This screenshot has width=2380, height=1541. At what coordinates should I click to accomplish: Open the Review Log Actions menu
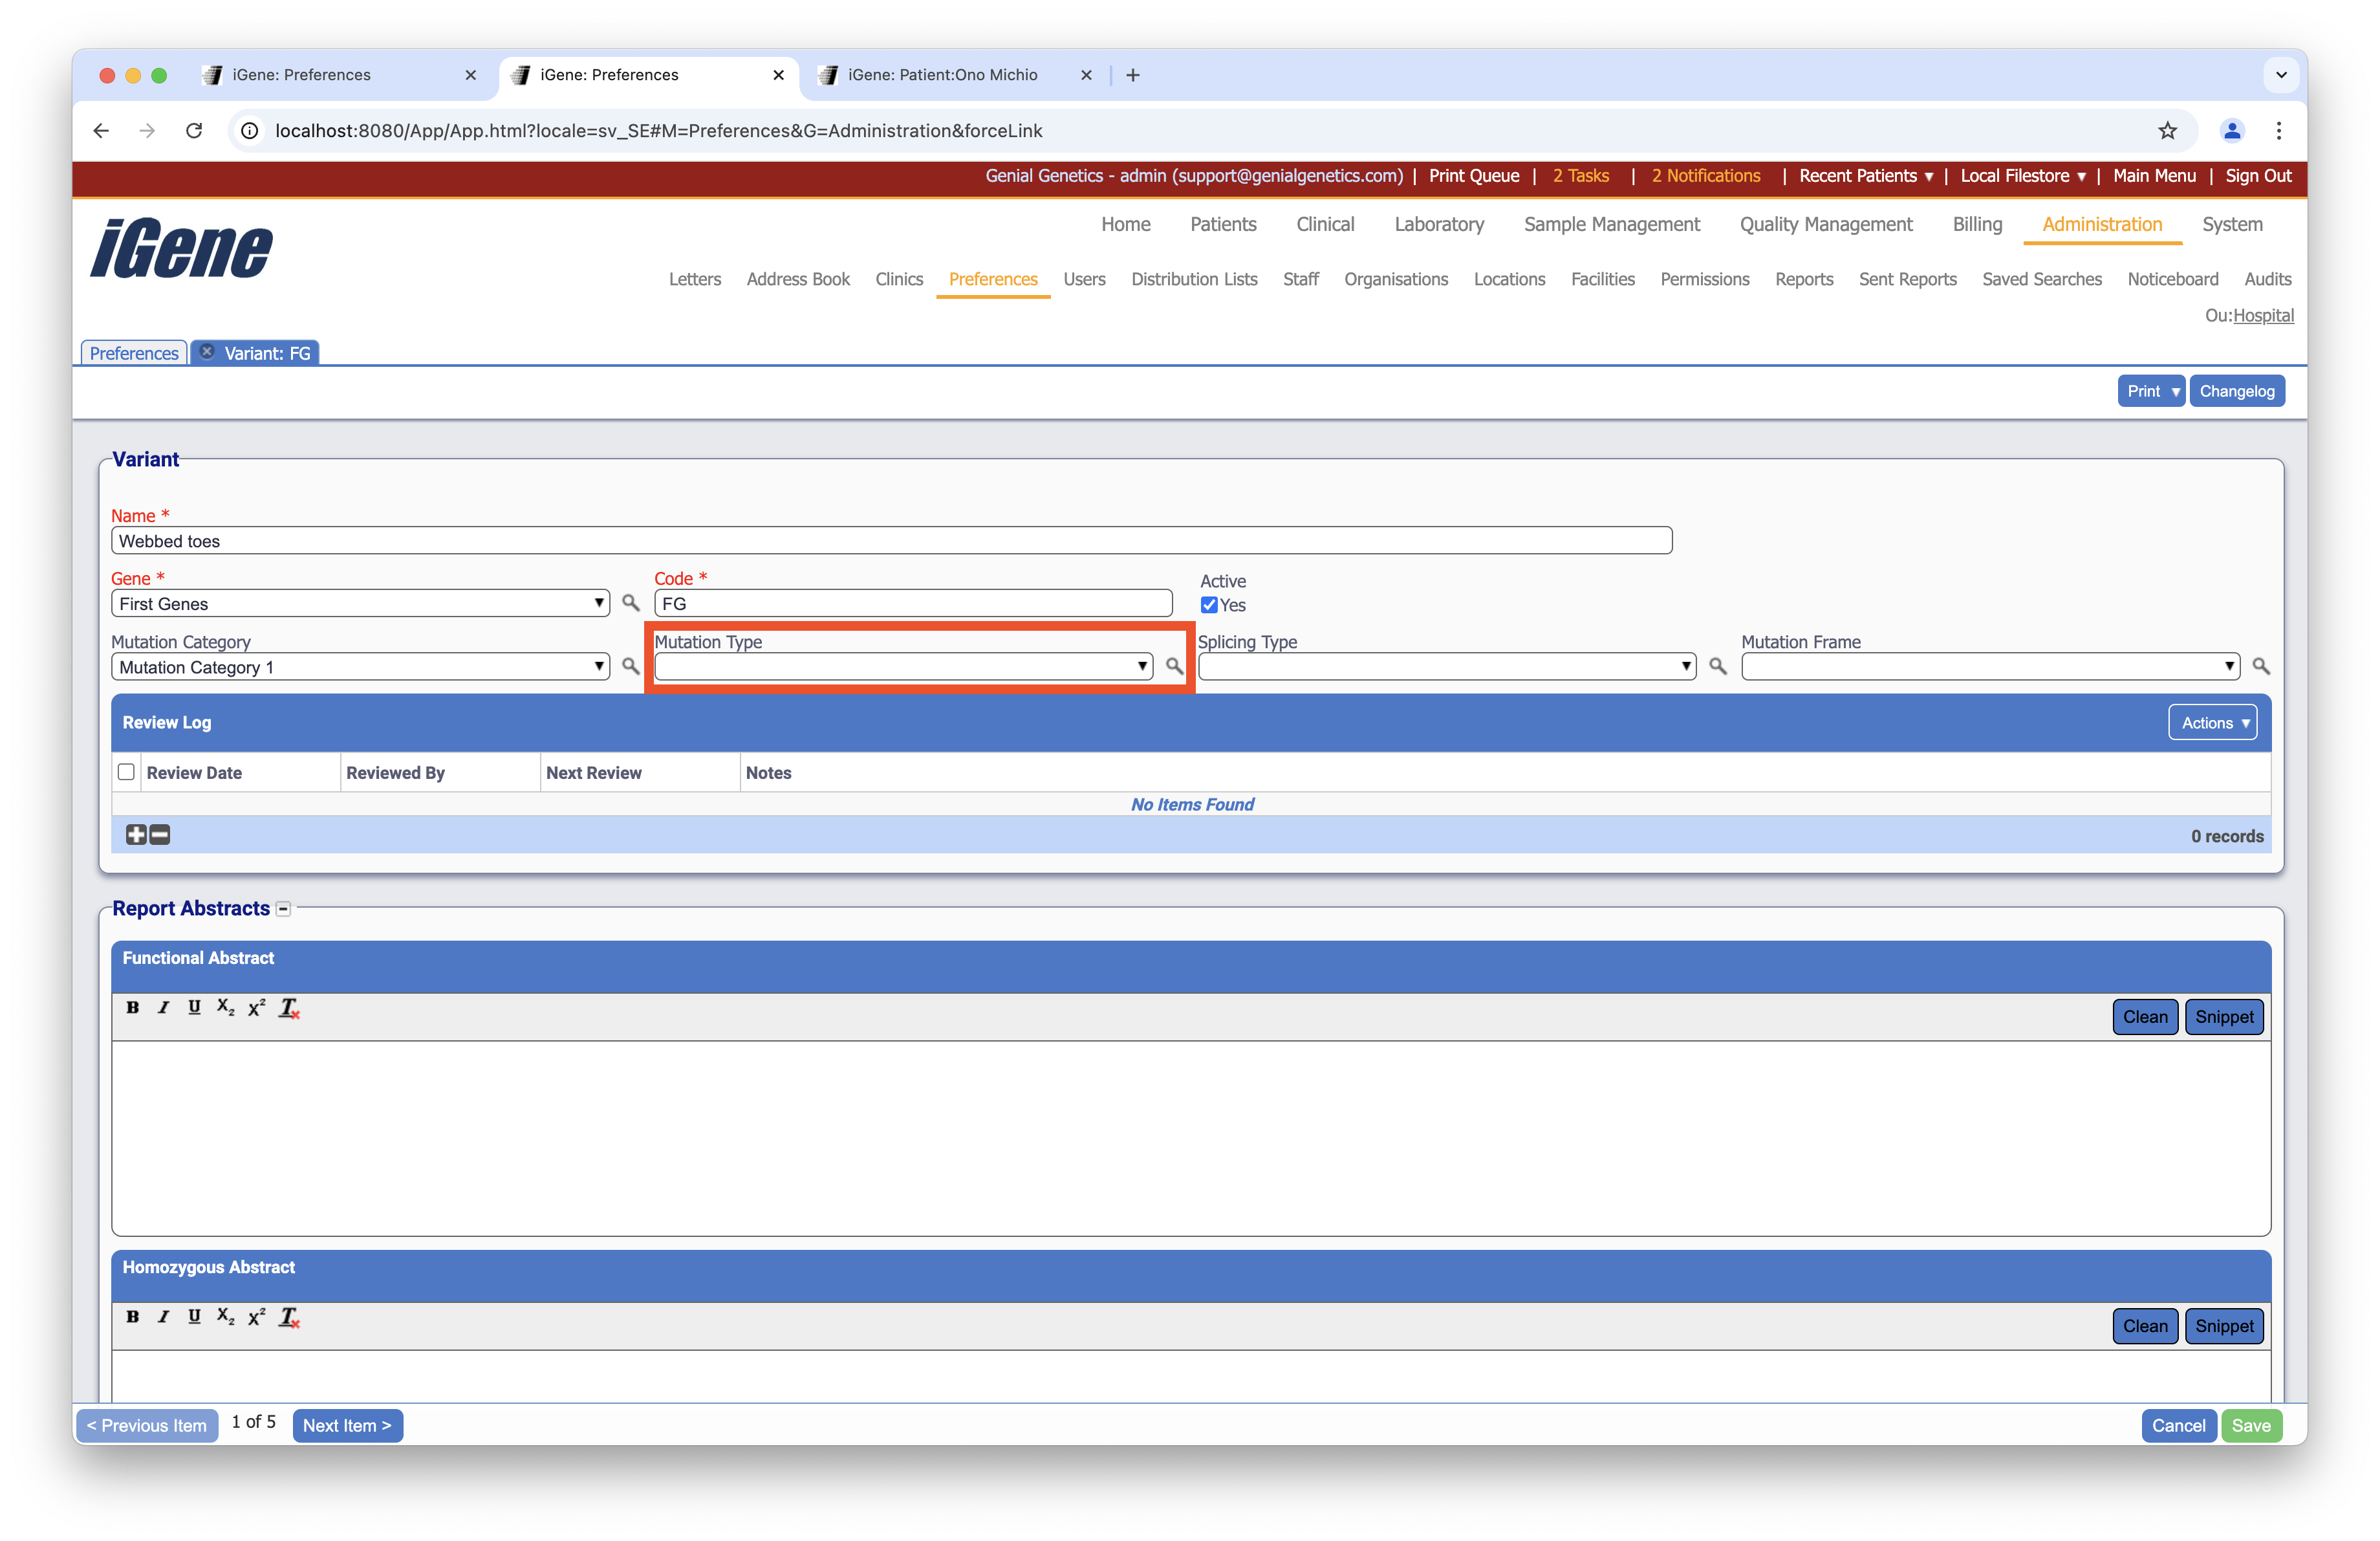coord(2212,723)
